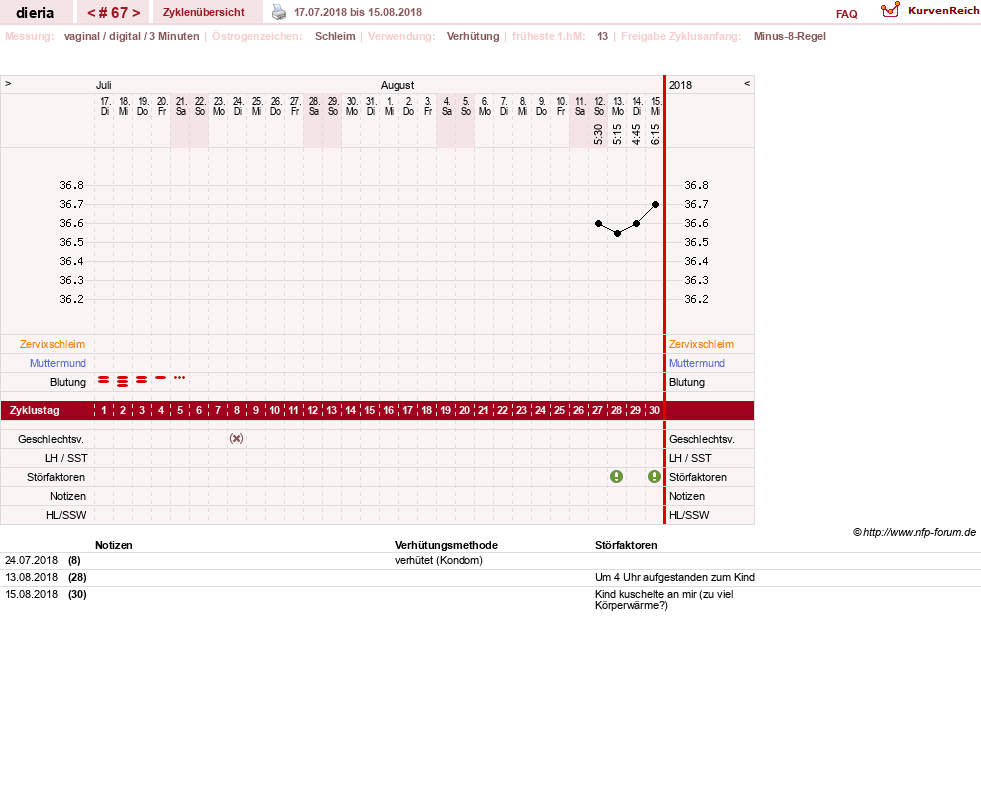Click the '>' arrow at the chart's top-left corner
Viewport: 981px width, 798px height.
[x=8, y=83]
